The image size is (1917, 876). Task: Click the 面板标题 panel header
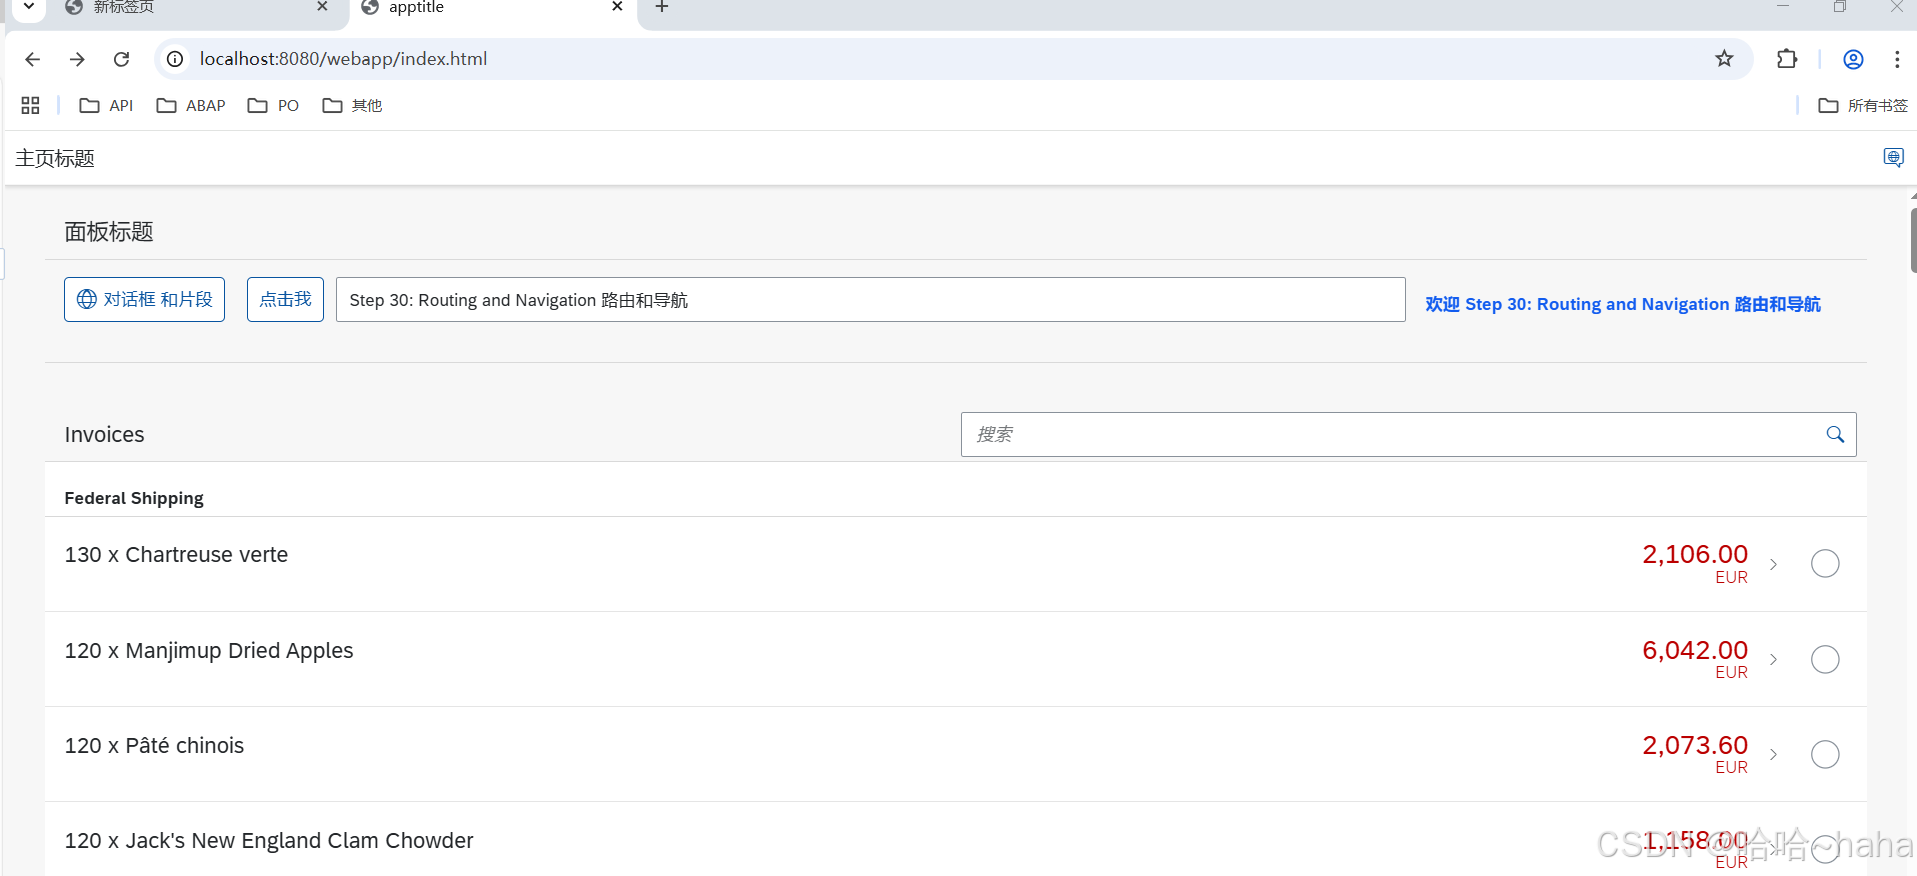(x=109, y=232)
